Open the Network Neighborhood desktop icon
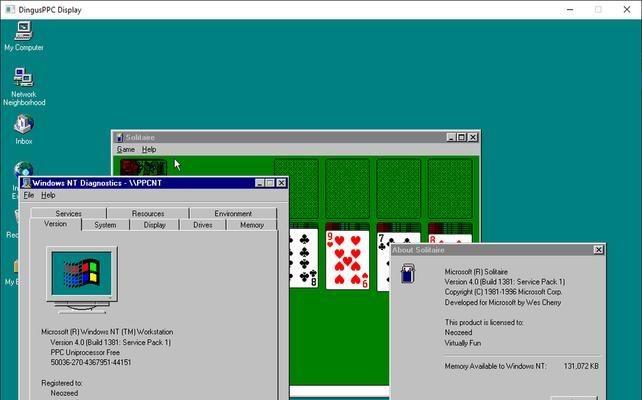642x400 pixels. [x=24, y=86]
